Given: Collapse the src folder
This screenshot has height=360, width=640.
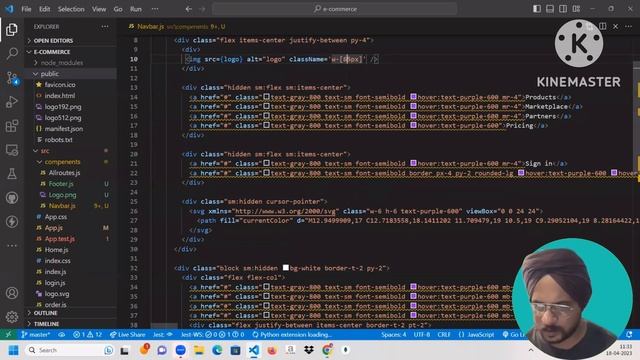Looking at the screenshot, I should click(45, 151).
